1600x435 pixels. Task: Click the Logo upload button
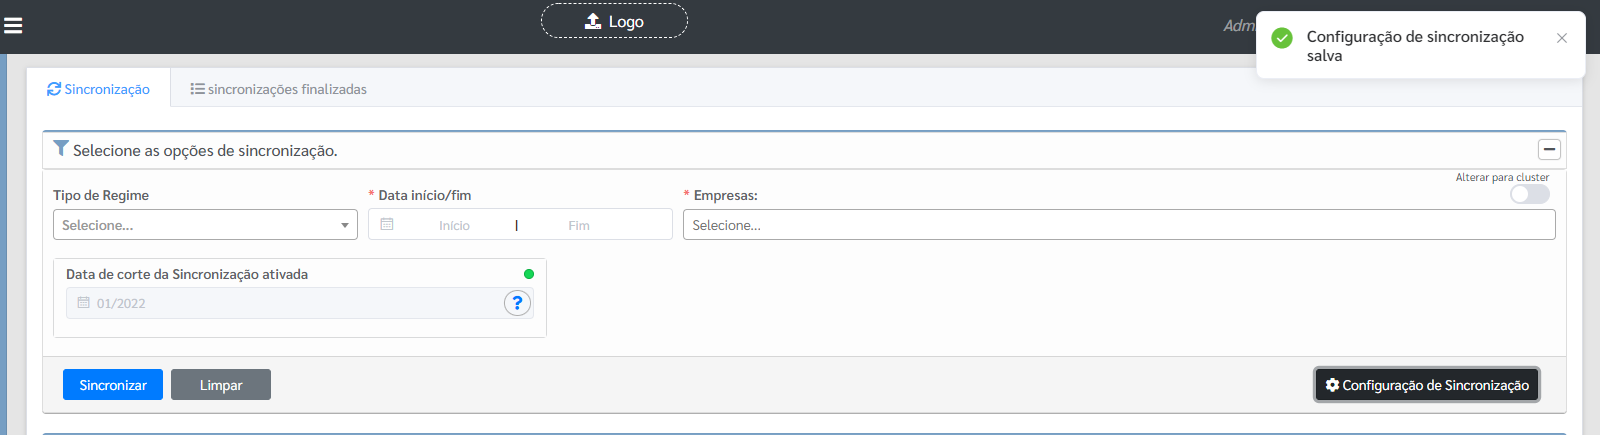pos(614,21)
